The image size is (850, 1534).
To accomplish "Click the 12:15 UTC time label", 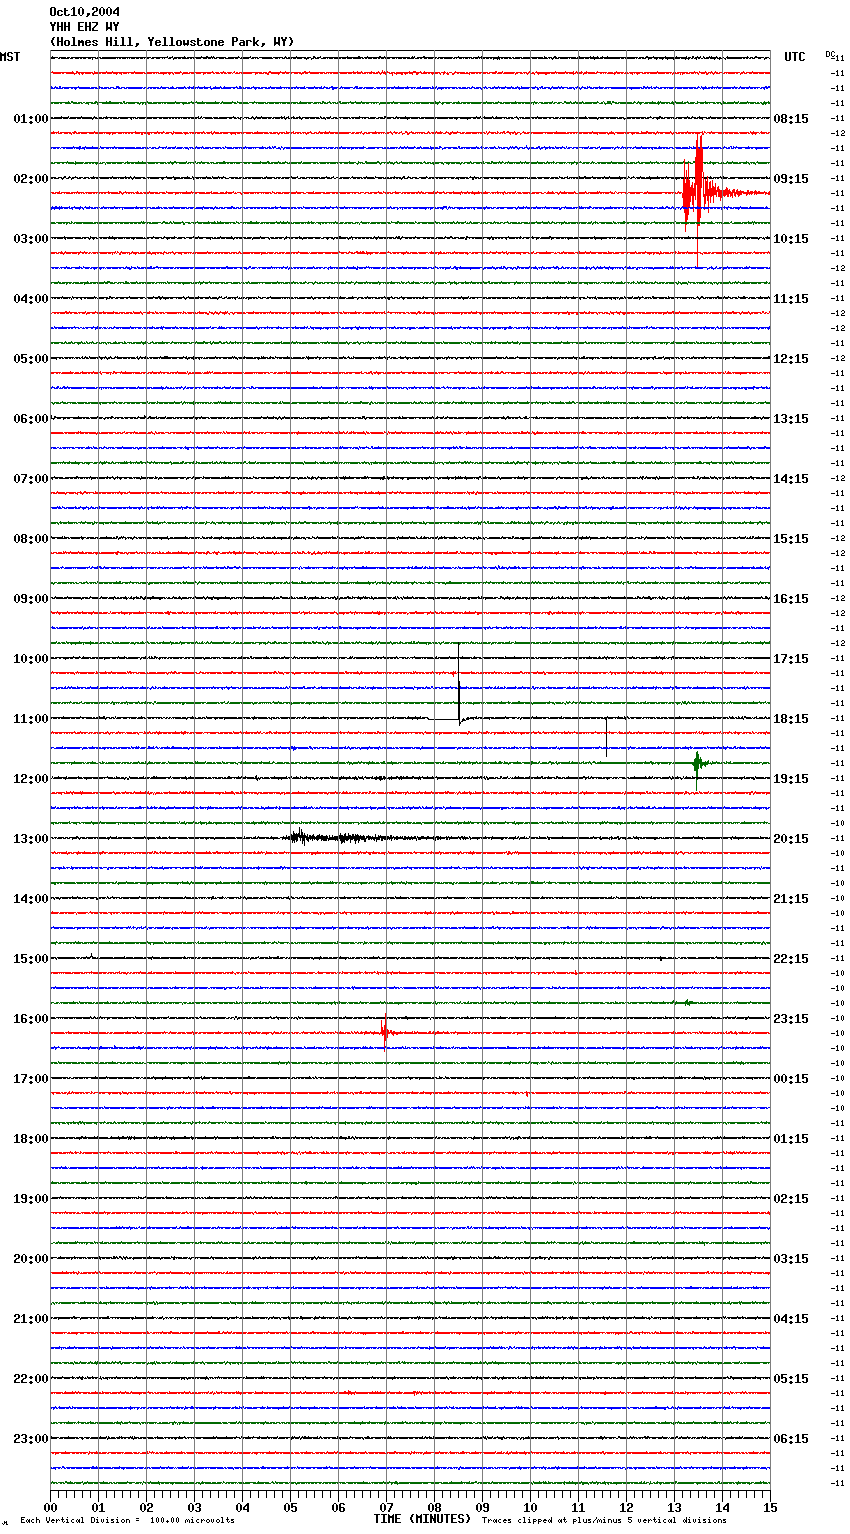I will tap(791, 359).
